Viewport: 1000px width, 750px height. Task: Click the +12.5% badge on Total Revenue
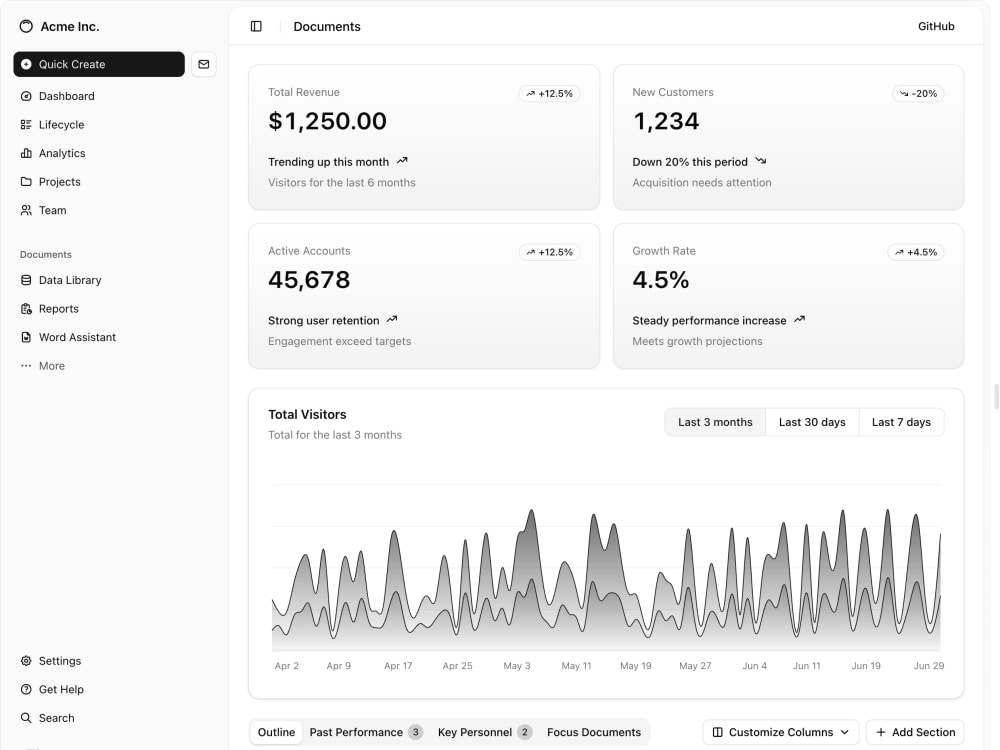[x=549, y=94]
